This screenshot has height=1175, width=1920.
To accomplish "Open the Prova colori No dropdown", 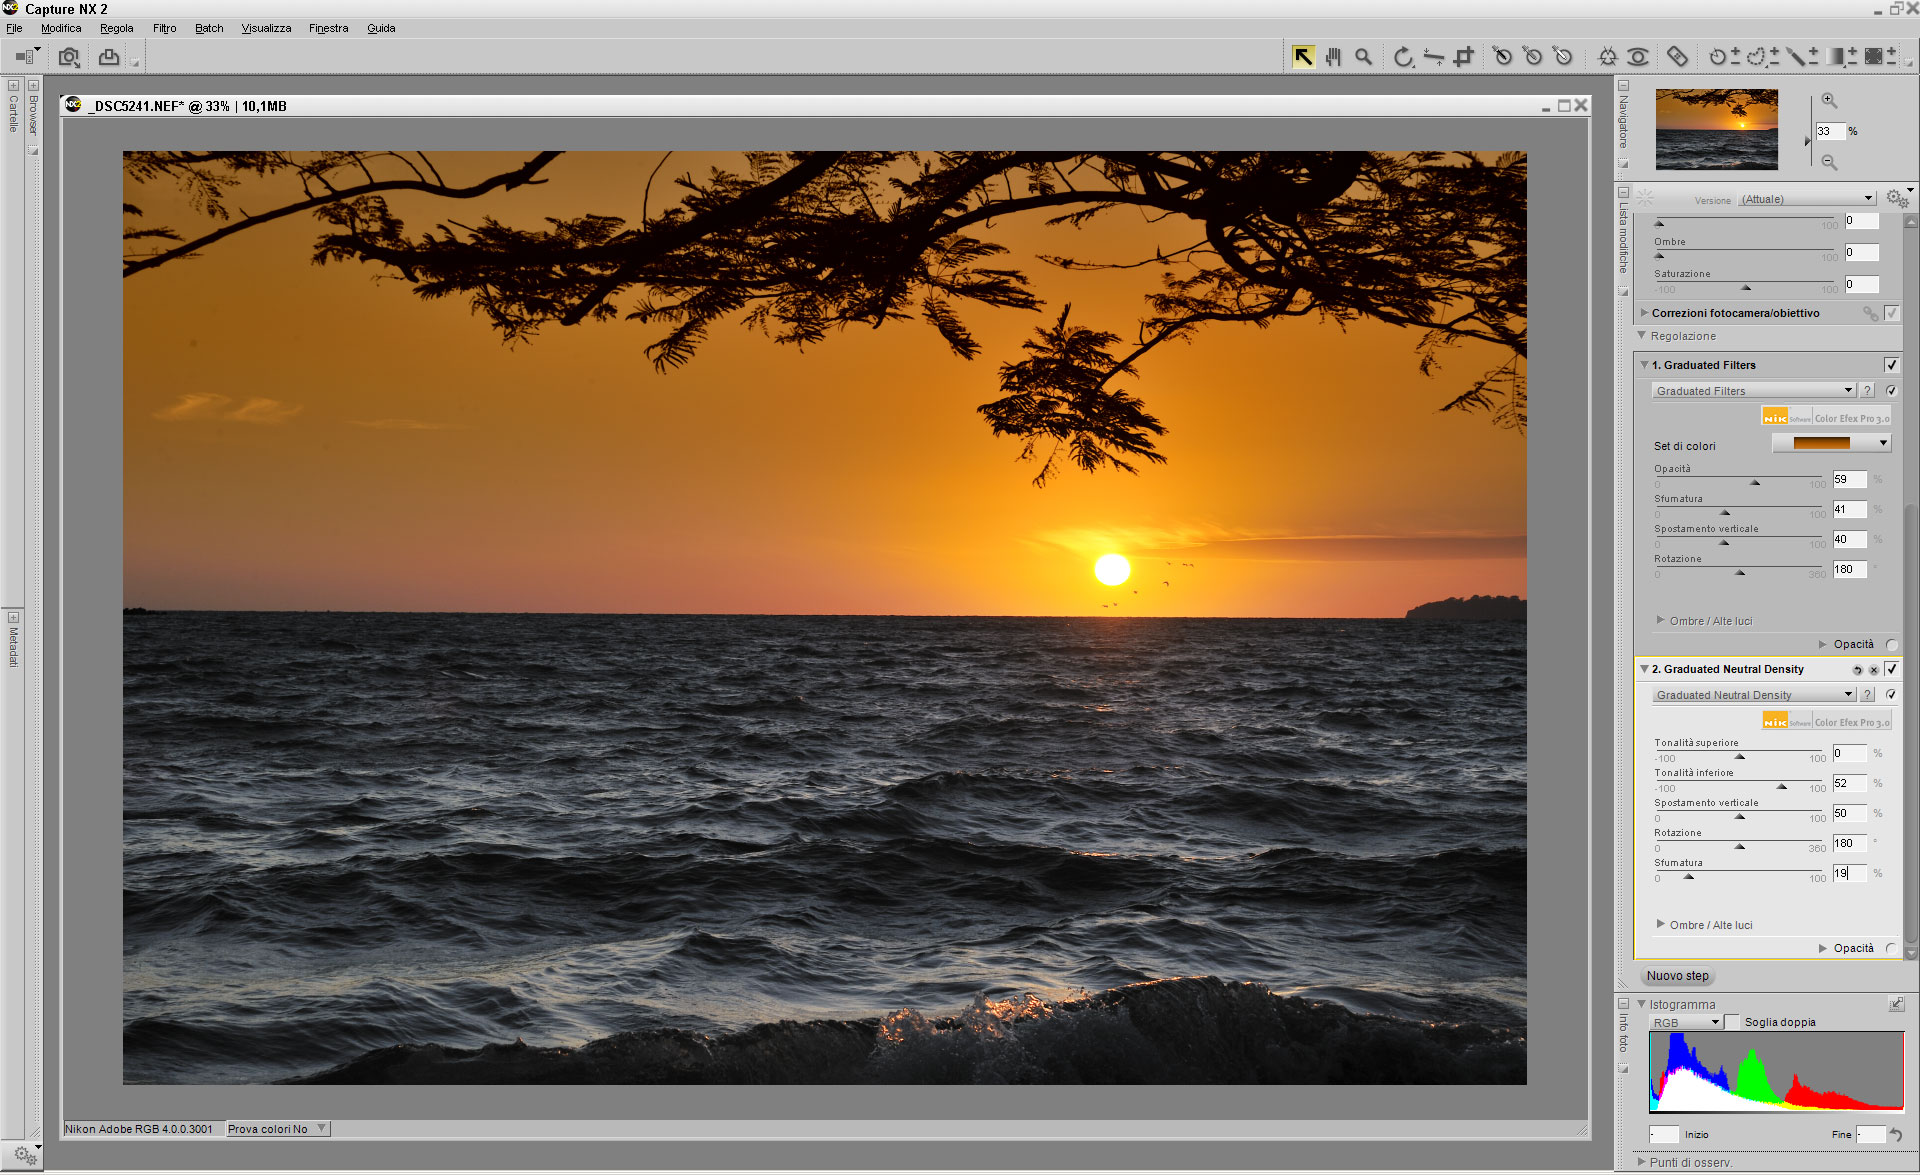I will point(277,1129).
